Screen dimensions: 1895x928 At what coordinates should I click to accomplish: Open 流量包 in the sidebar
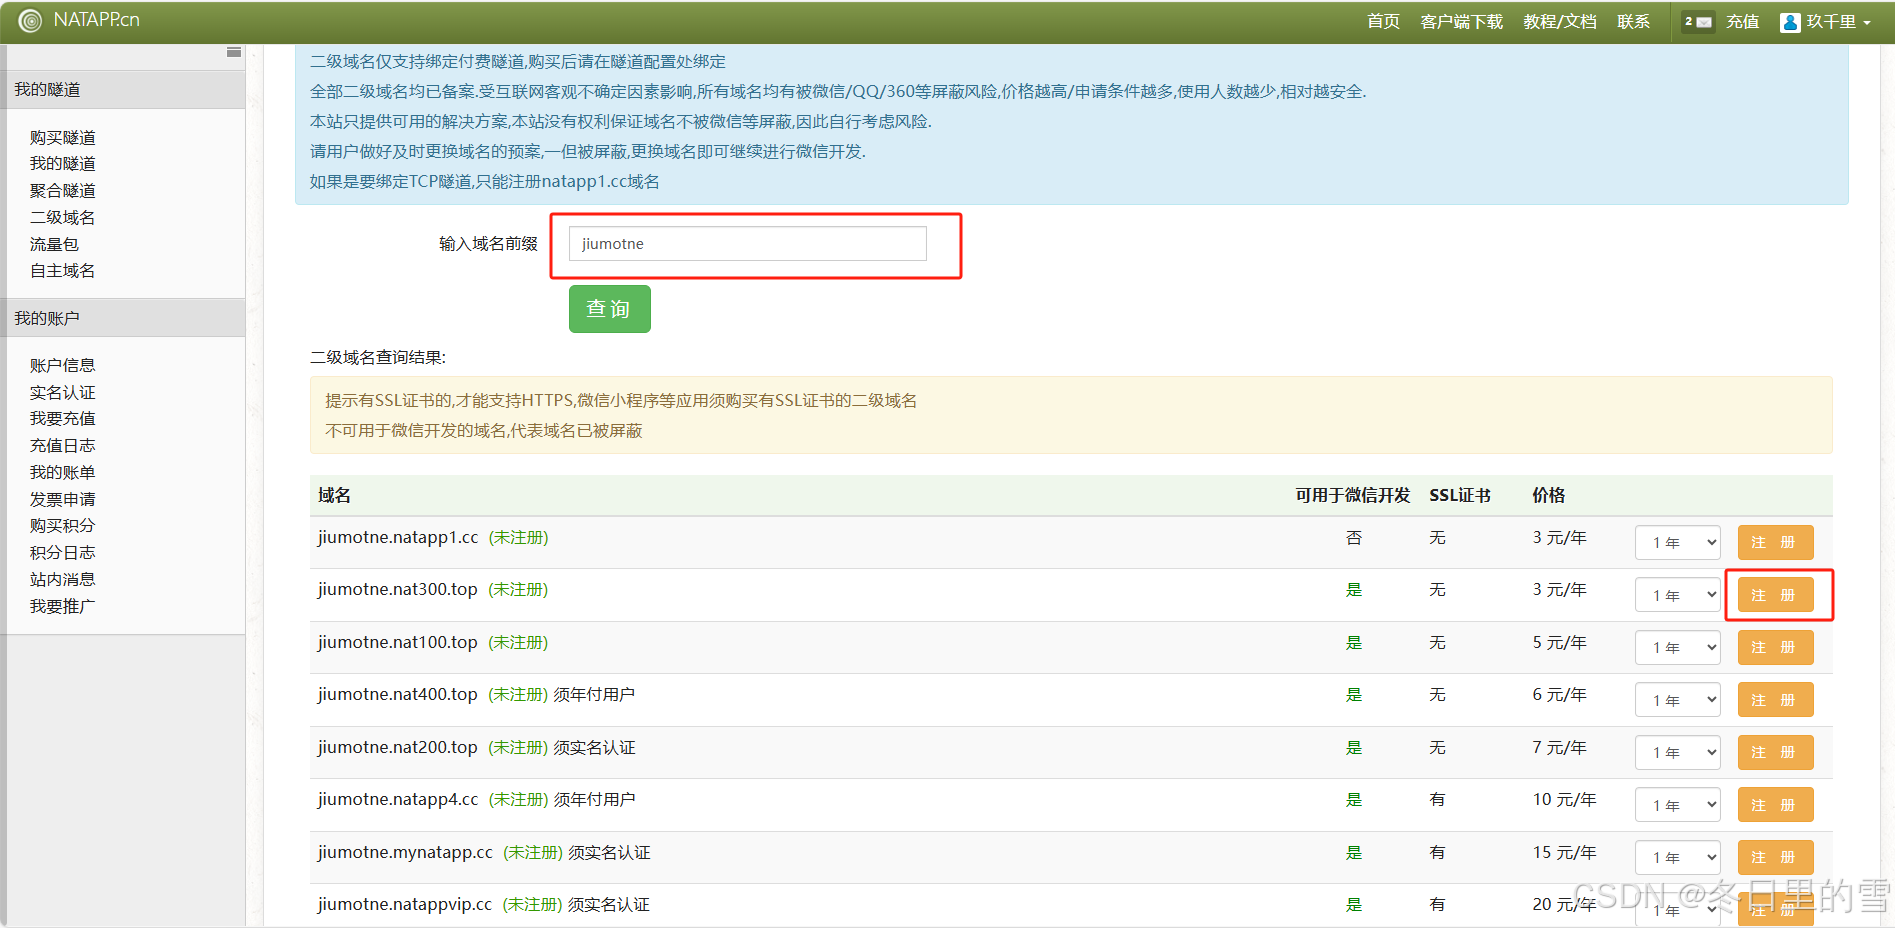54,244
